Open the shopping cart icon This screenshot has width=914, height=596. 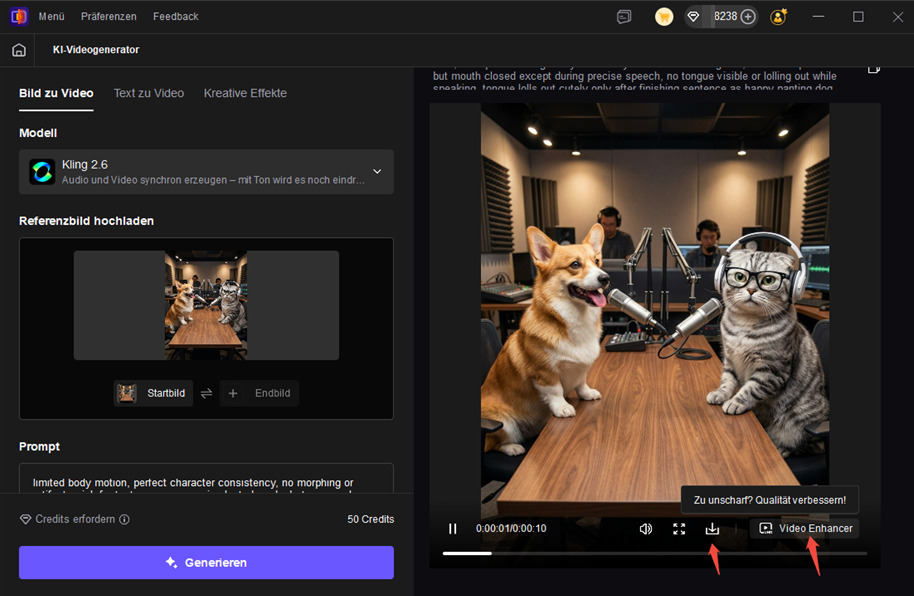pyautogui.click(x=664, y=17)
